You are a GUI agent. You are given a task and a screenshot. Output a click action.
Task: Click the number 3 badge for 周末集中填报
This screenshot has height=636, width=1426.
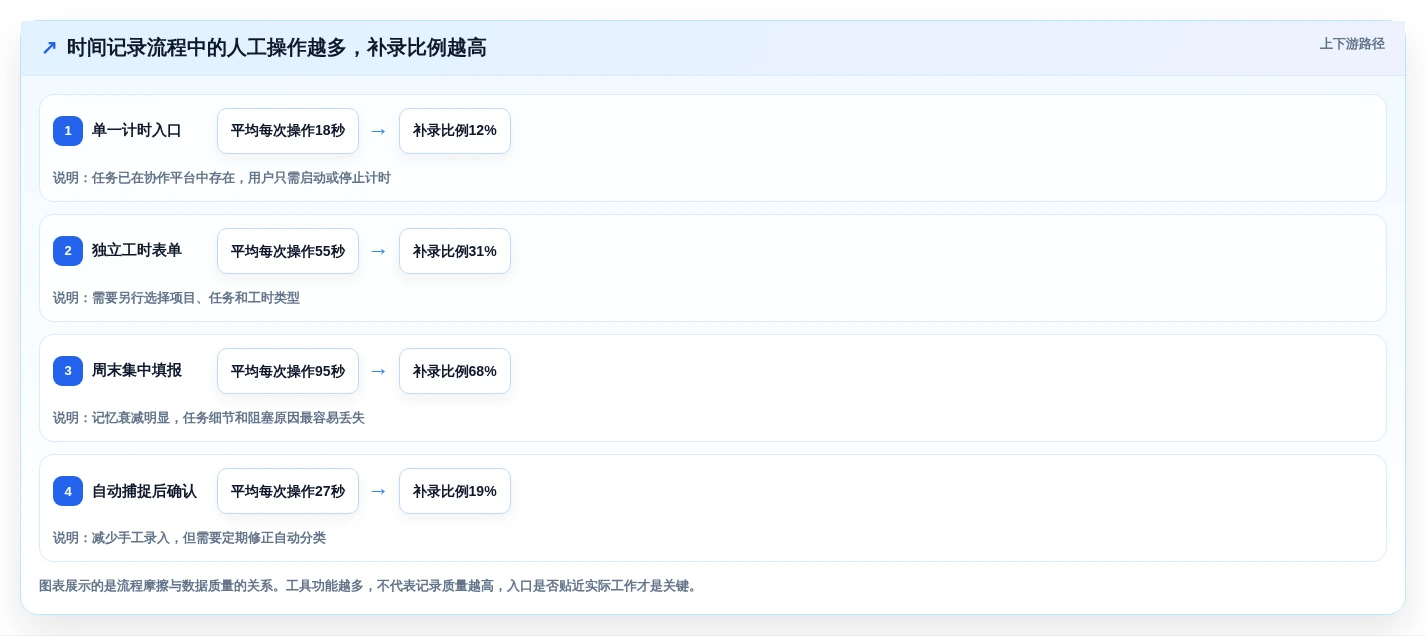click(68, 371)
